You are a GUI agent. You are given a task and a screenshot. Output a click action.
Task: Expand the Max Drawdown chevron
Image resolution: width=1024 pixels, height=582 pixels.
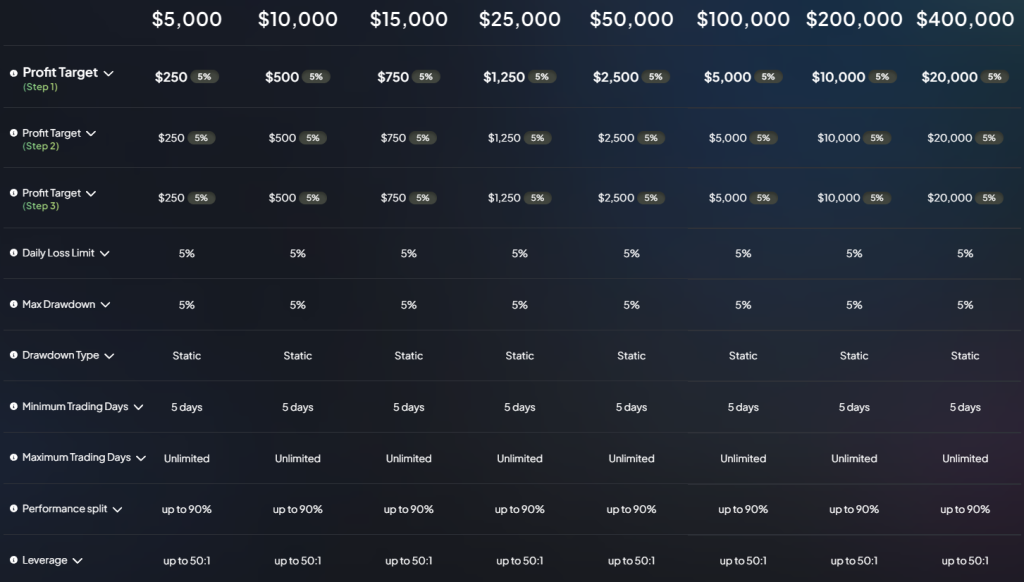(106, 305)
